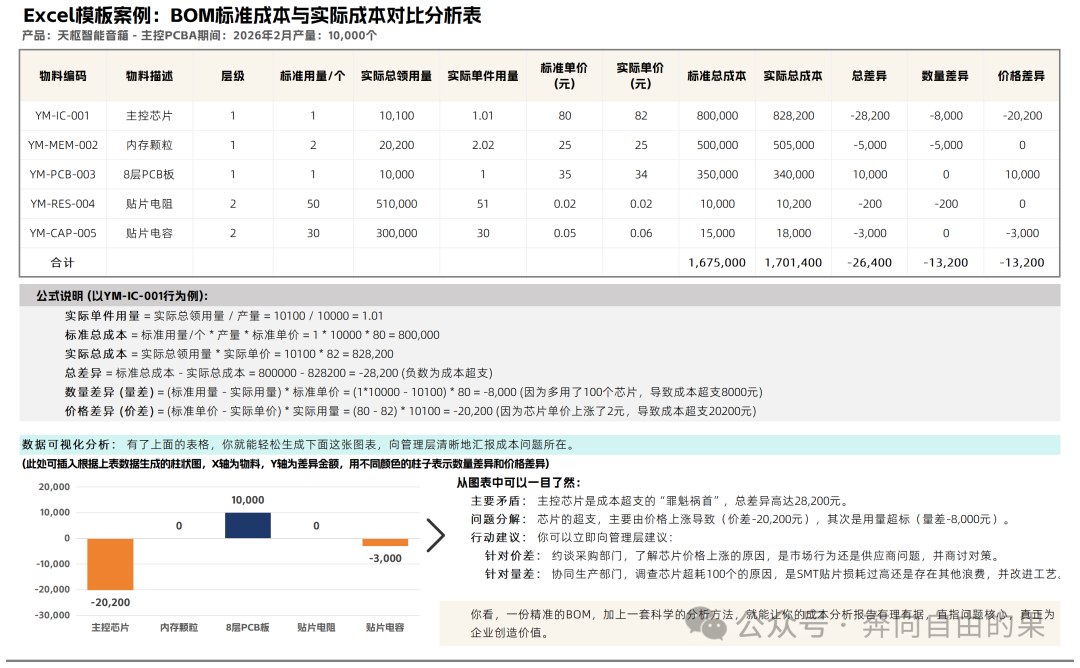Click the 标准单价(元) column header
This screenshot has height=668, width=1080.
click(564, 76)
